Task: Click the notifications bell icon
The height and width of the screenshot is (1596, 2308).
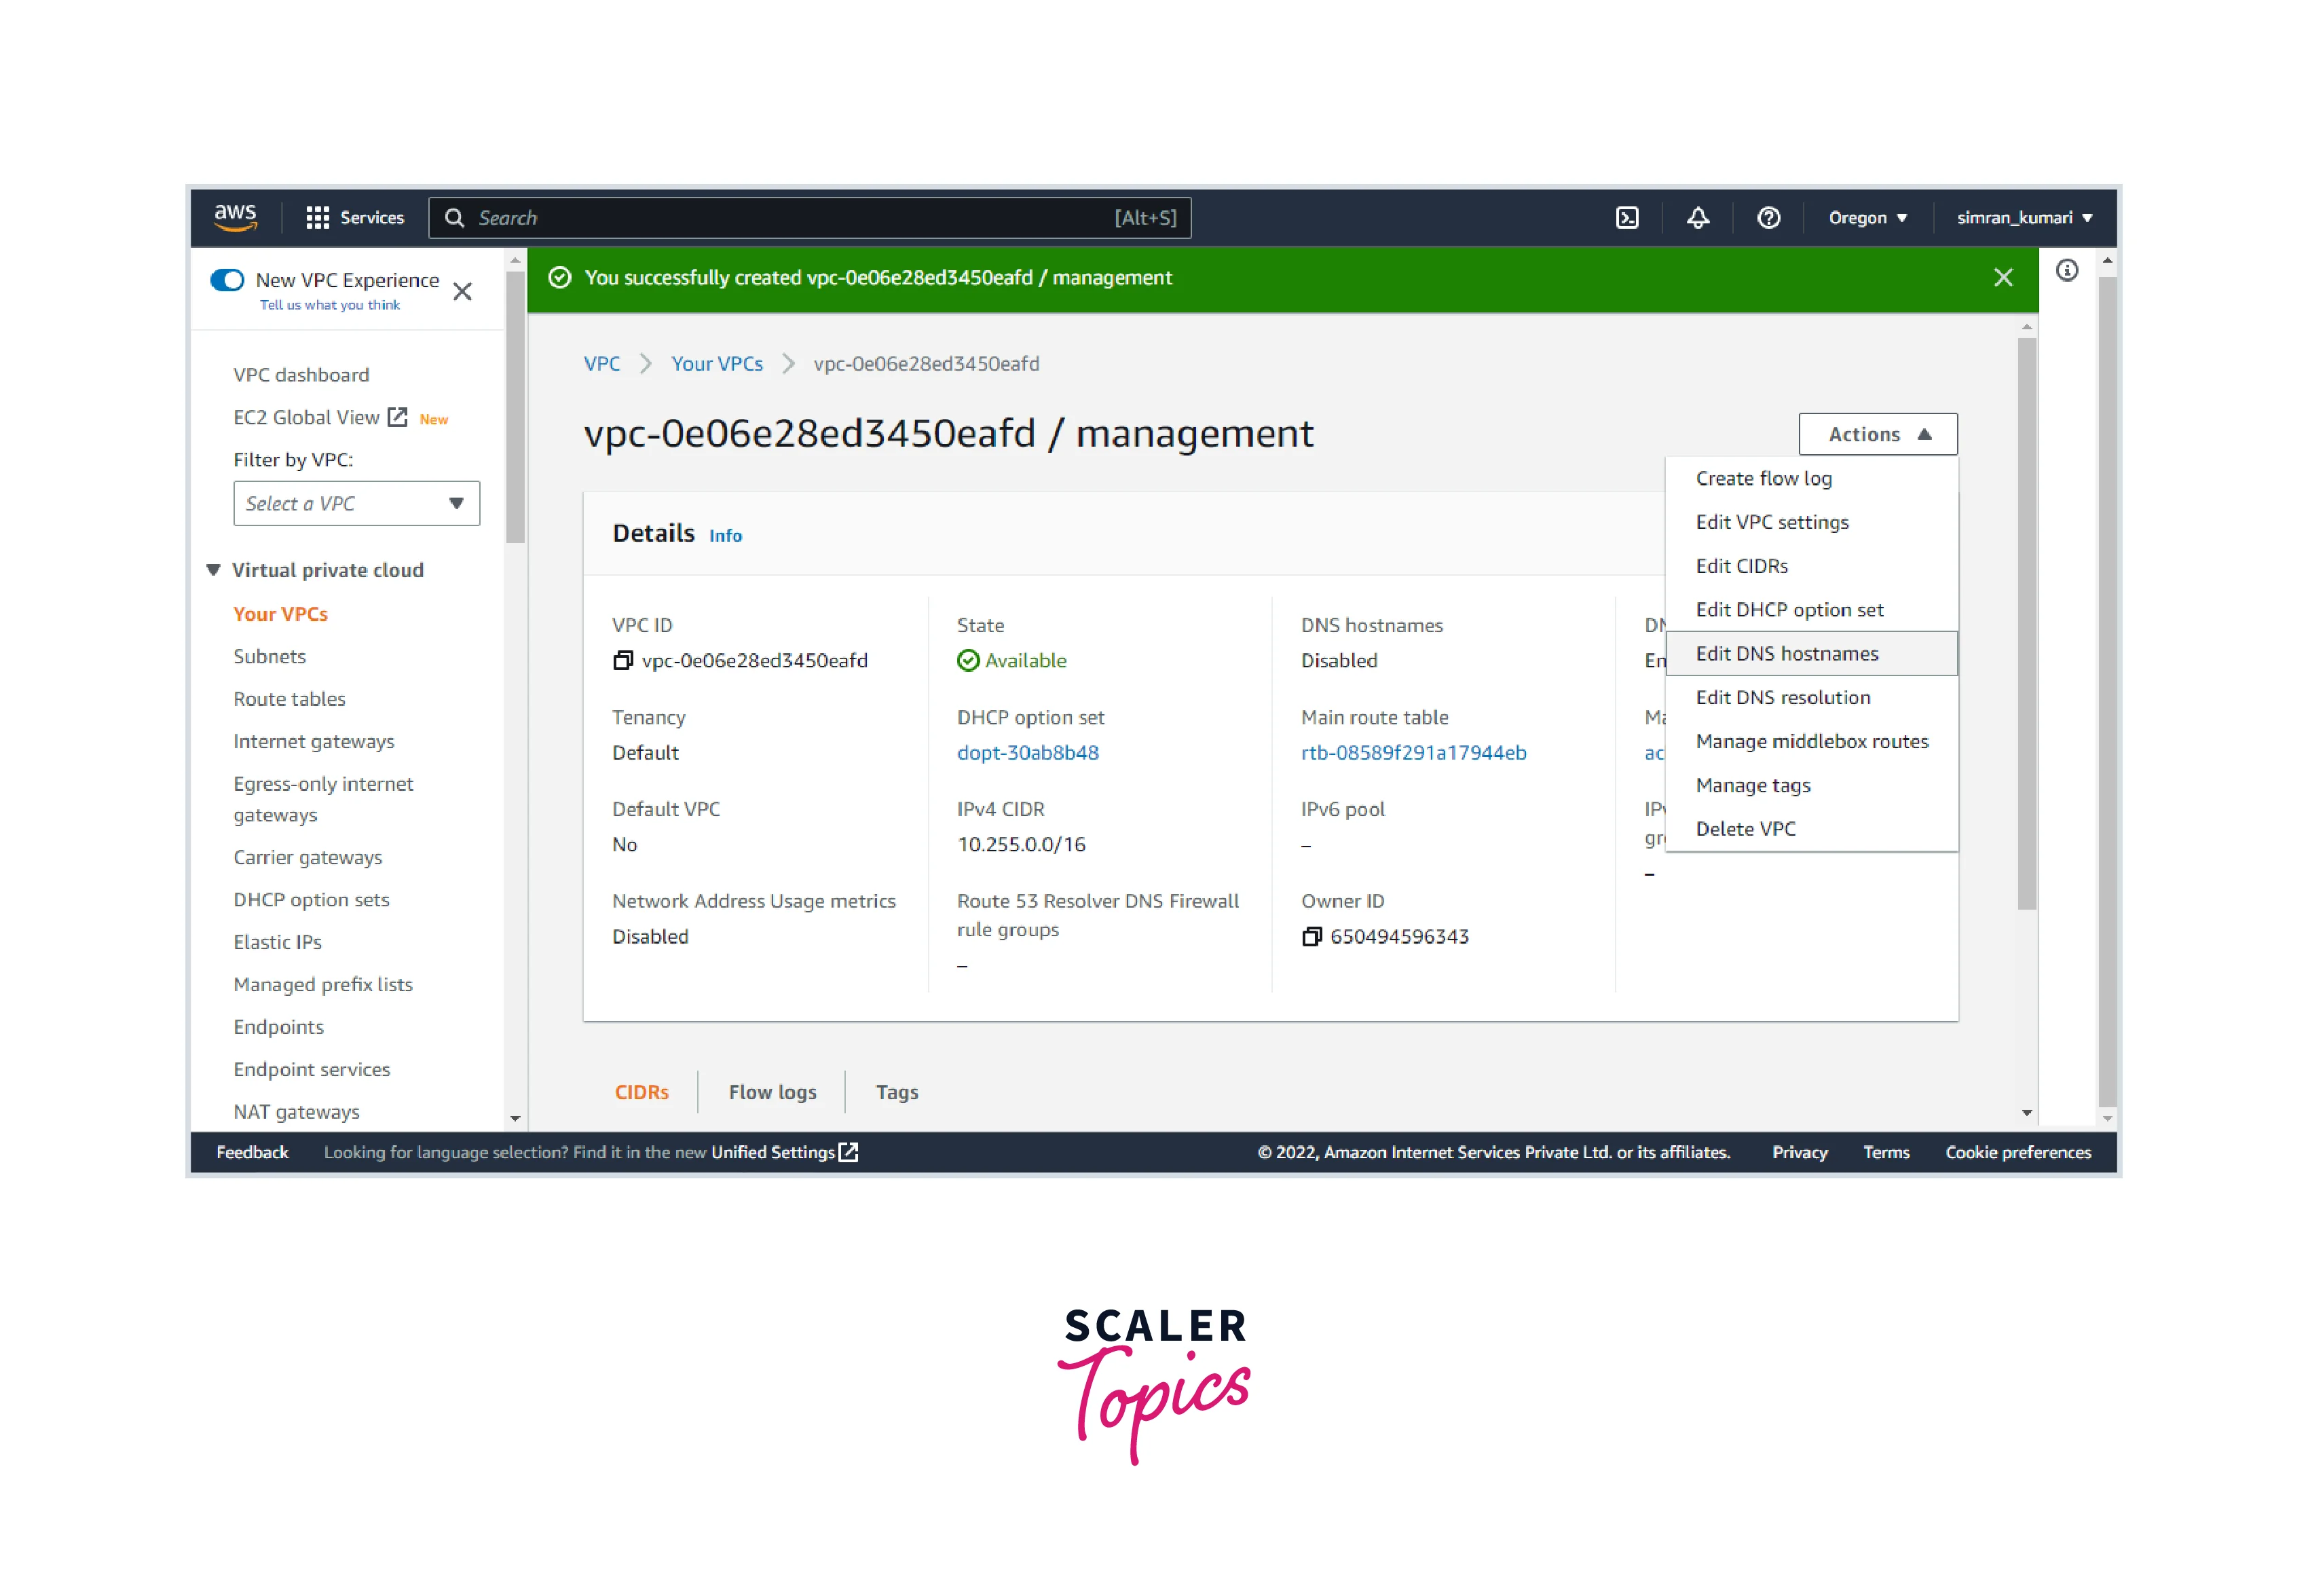Action: [x=1697, y=218]
